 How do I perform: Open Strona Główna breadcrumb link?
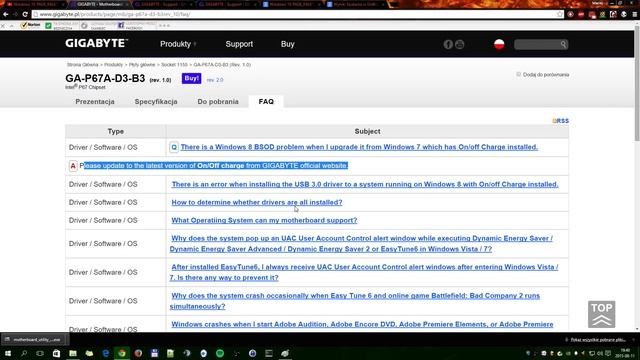(82, 64)
